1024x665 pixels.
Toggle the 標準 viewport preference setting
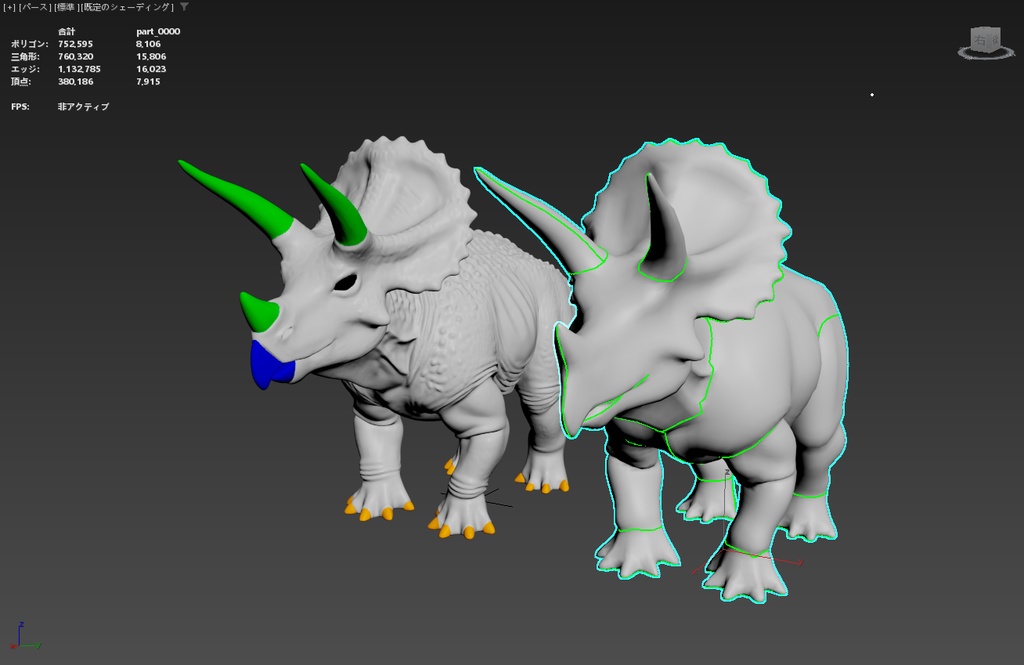pyautogui.click(x=66, y=6)
